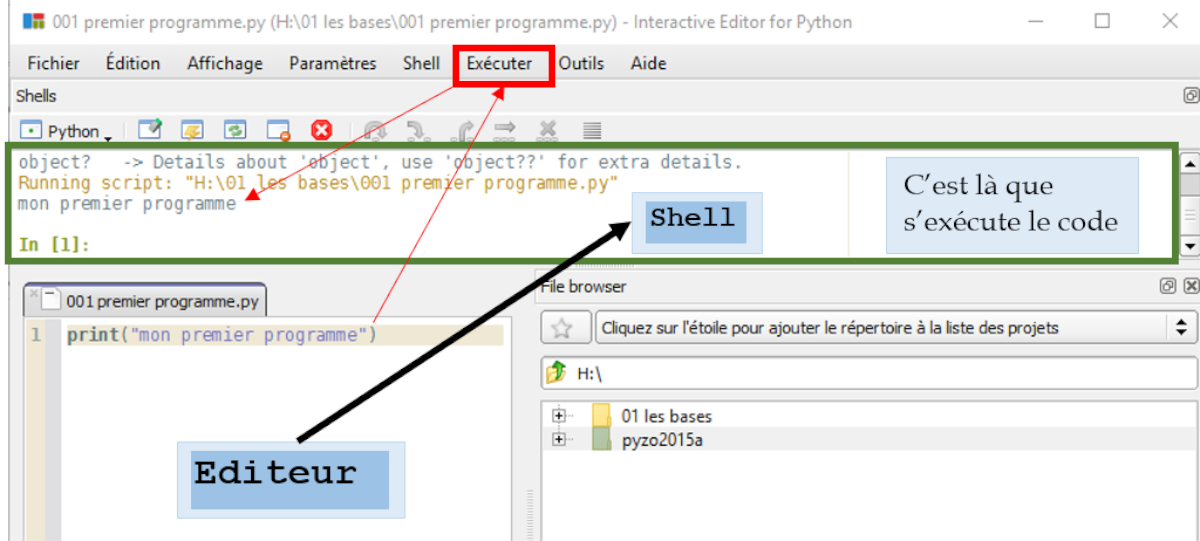Click the red terminate shell icon

(x=321, y=130)
